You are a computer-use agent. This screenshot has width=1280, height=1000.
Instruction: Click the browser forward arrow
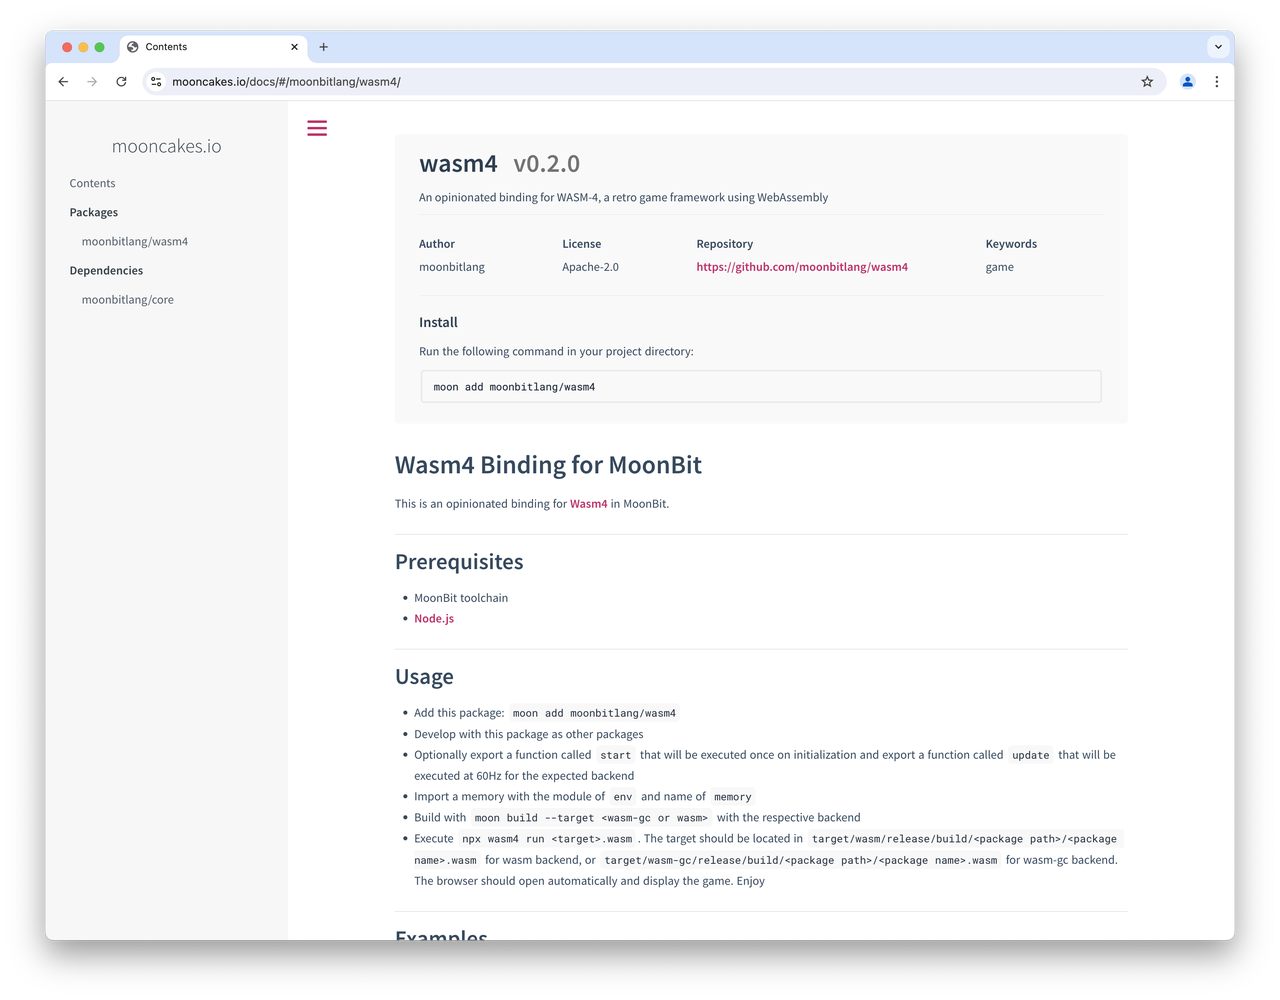[x=92, y=82]
